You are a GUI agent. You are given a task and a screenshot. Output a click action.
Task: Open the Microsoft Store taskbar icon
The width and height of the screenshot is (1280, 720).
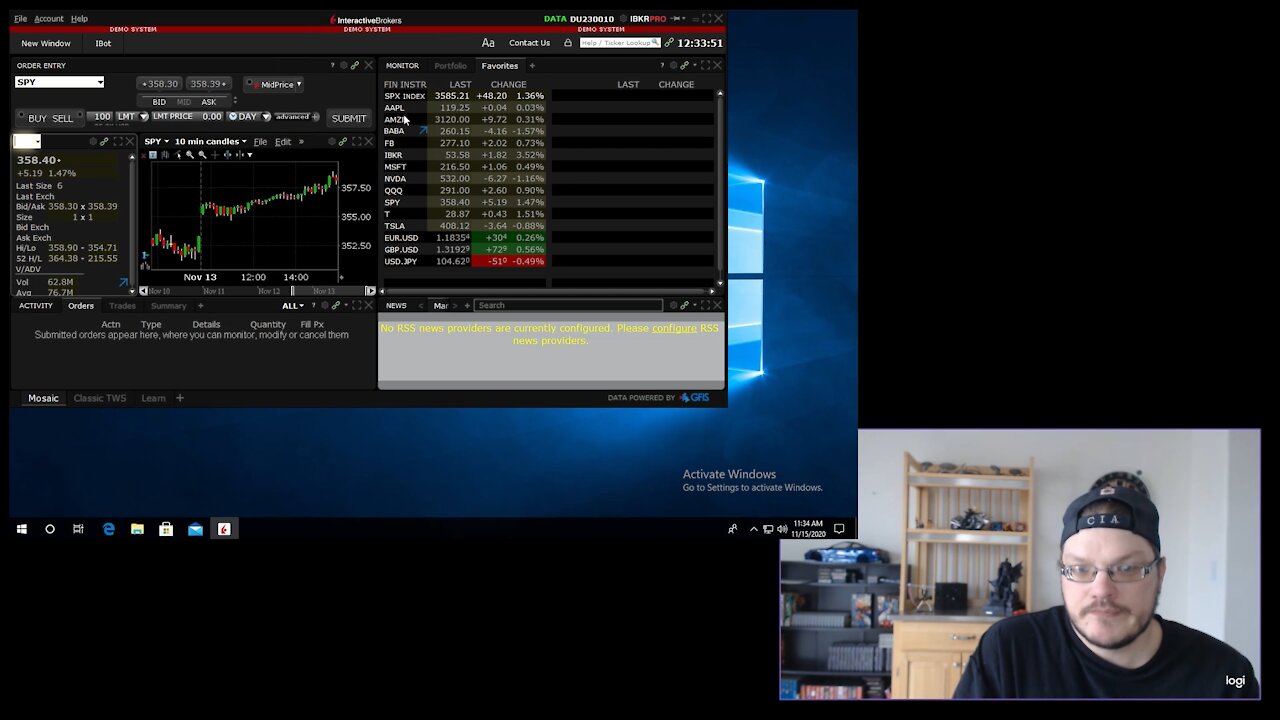(x=166, y=529)
